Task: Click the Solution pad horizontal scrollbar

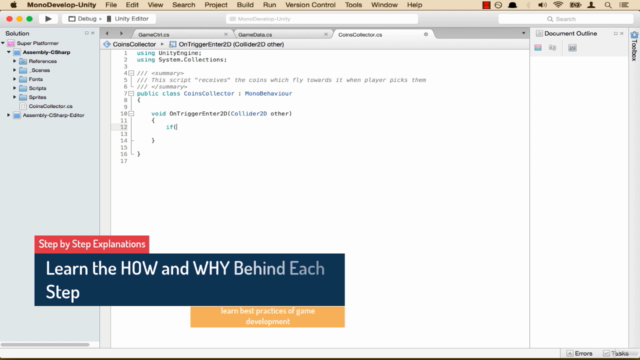Action: (45, 344)
